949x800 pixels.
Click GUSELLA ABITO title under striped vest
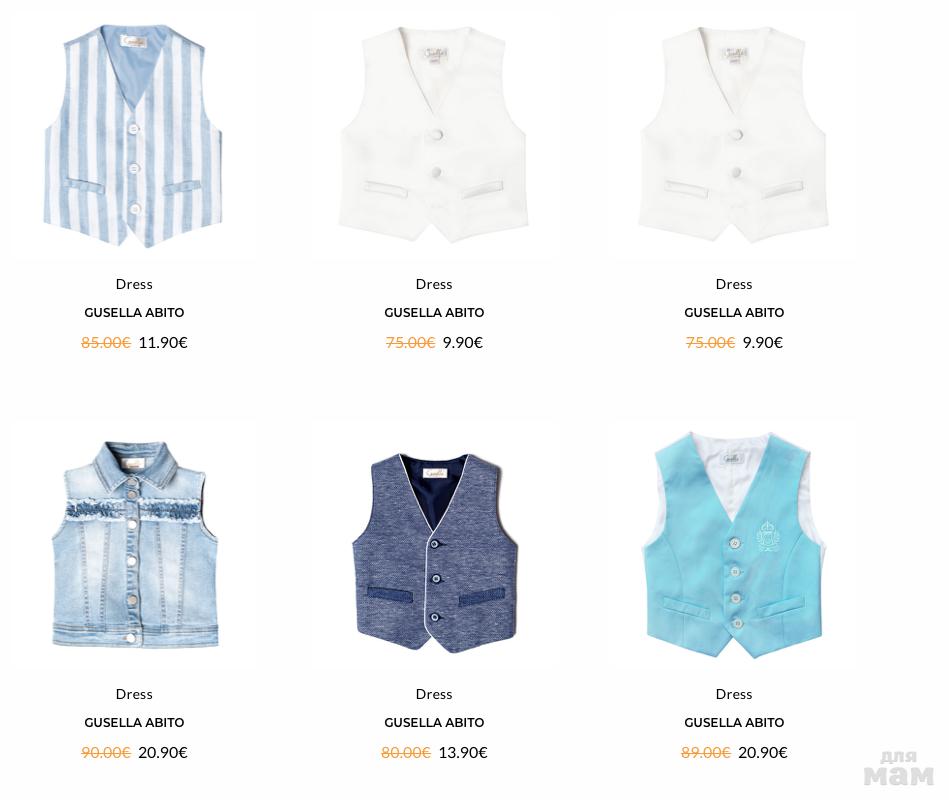(x=134, y=313)
